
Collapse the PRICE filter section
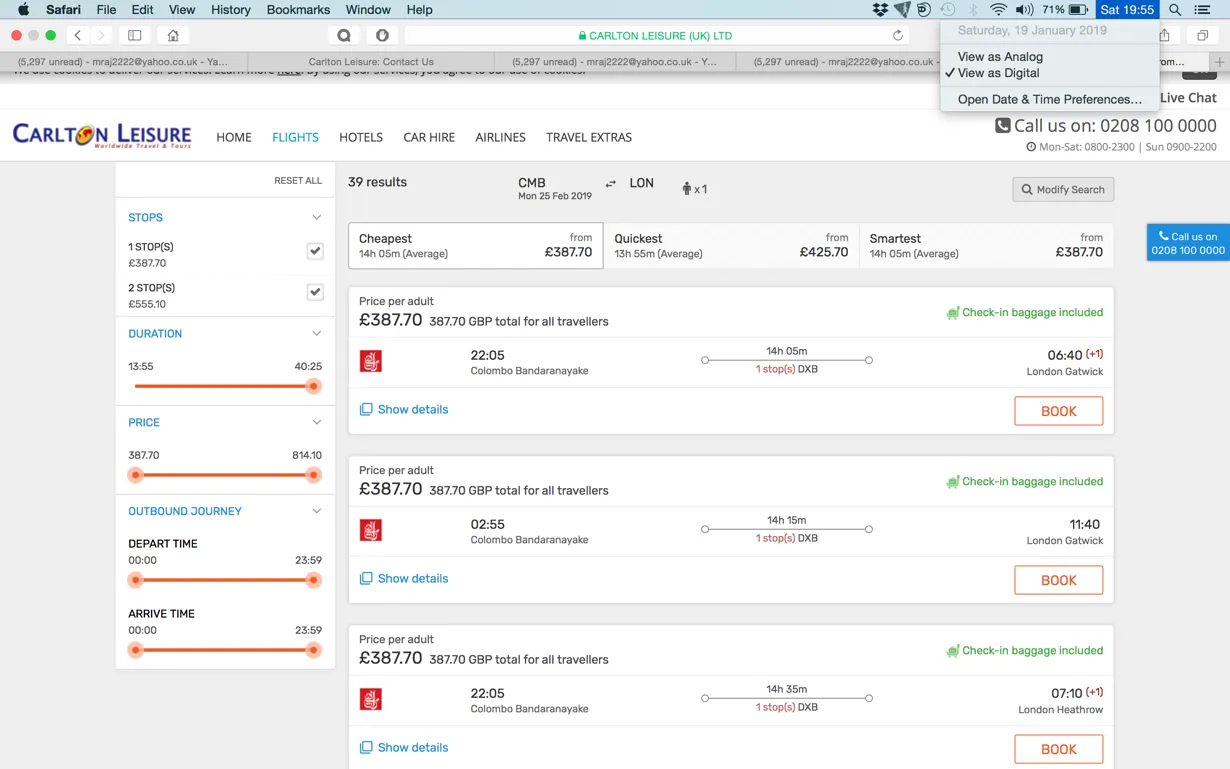pos(316,423)
